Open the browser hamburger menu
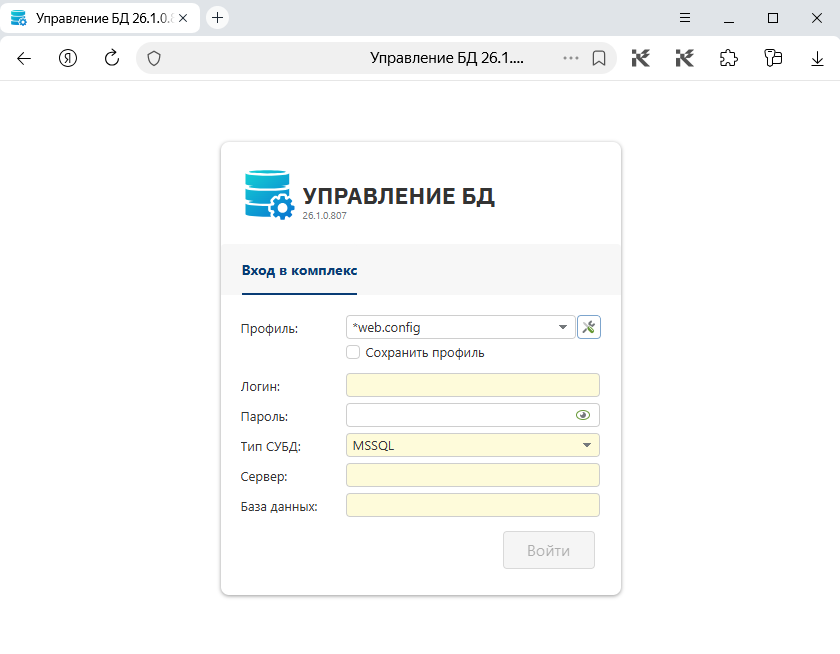840x654 pixels. pos(685,18)
